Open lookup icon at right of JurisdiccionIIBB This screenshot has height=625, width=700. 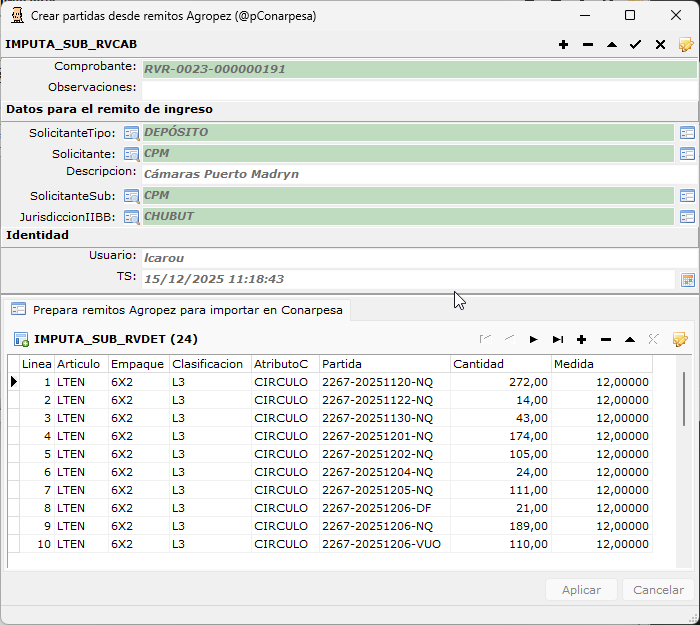(687, 217)
